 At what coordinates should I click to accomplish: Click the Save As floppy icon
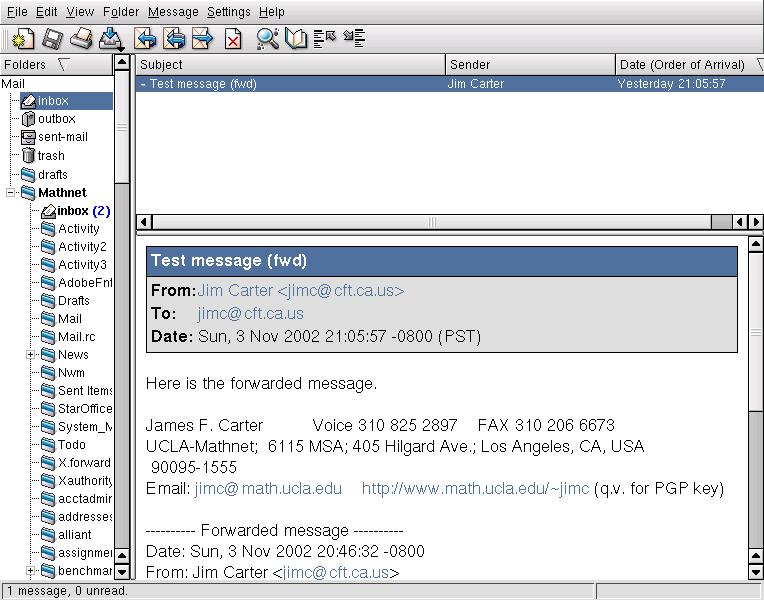(51, 39)
